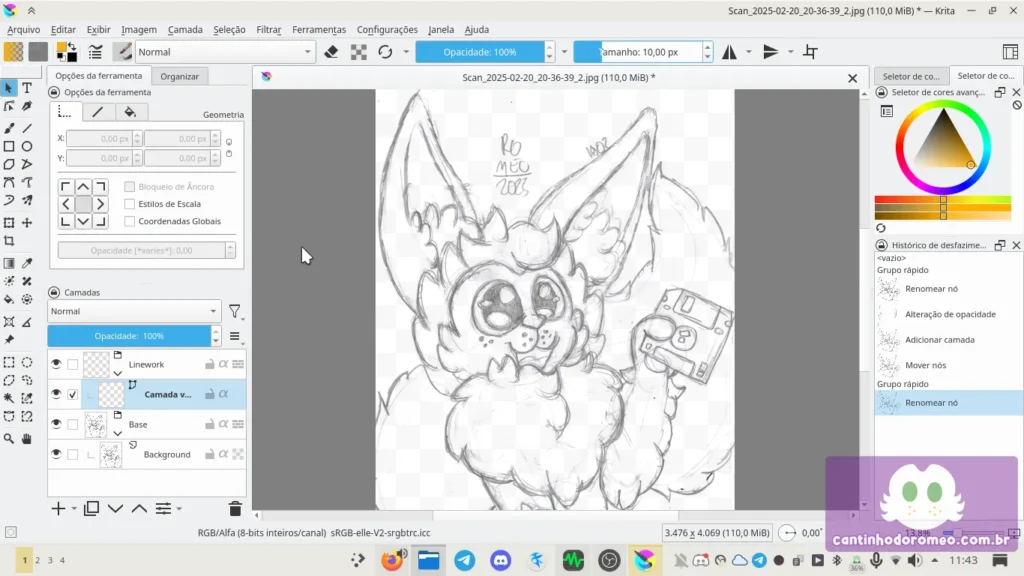Select the Rectangle shape tool
This screenshot has width=1024, height=576.
coord(9,146)
